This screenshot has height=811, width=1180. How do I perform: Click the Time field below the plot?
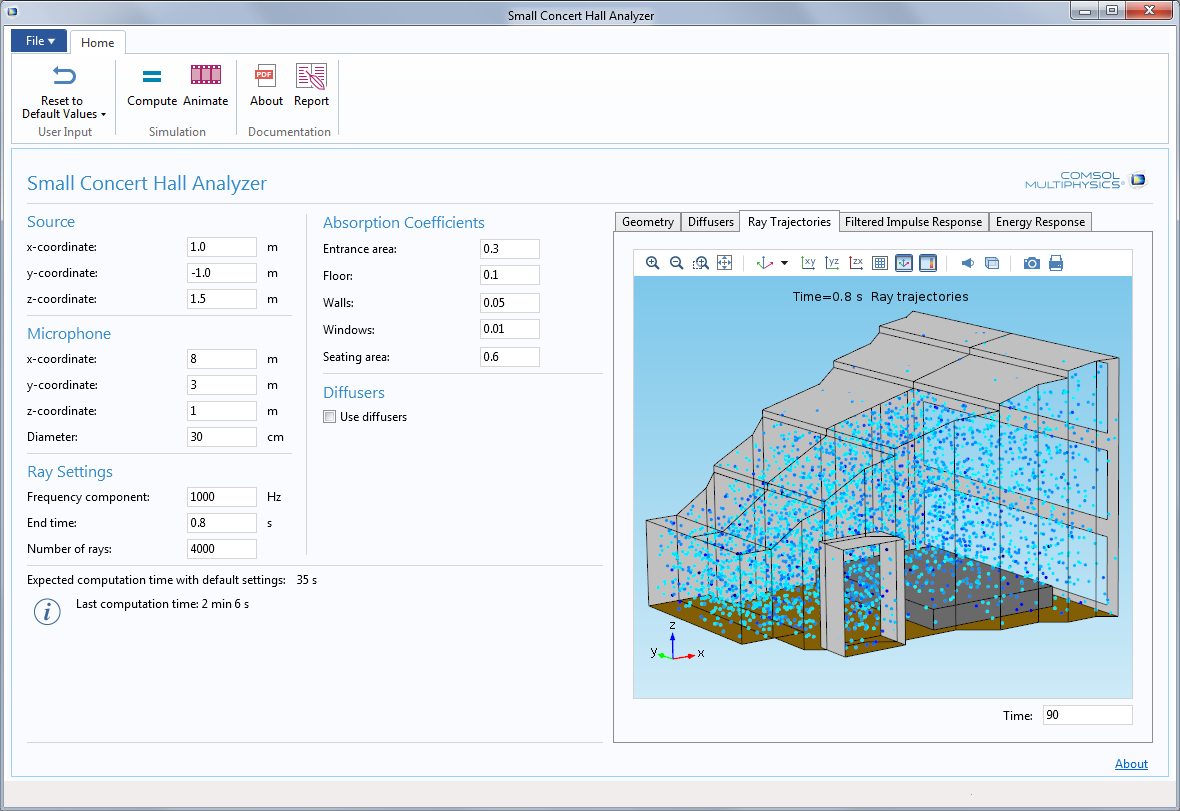click(1087, 715)
